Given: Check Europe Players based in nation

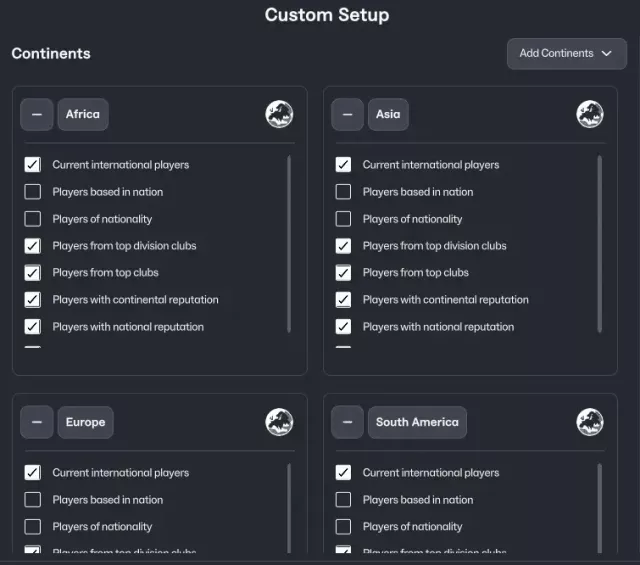Looking at the screenshot, I should coord(33,500).
